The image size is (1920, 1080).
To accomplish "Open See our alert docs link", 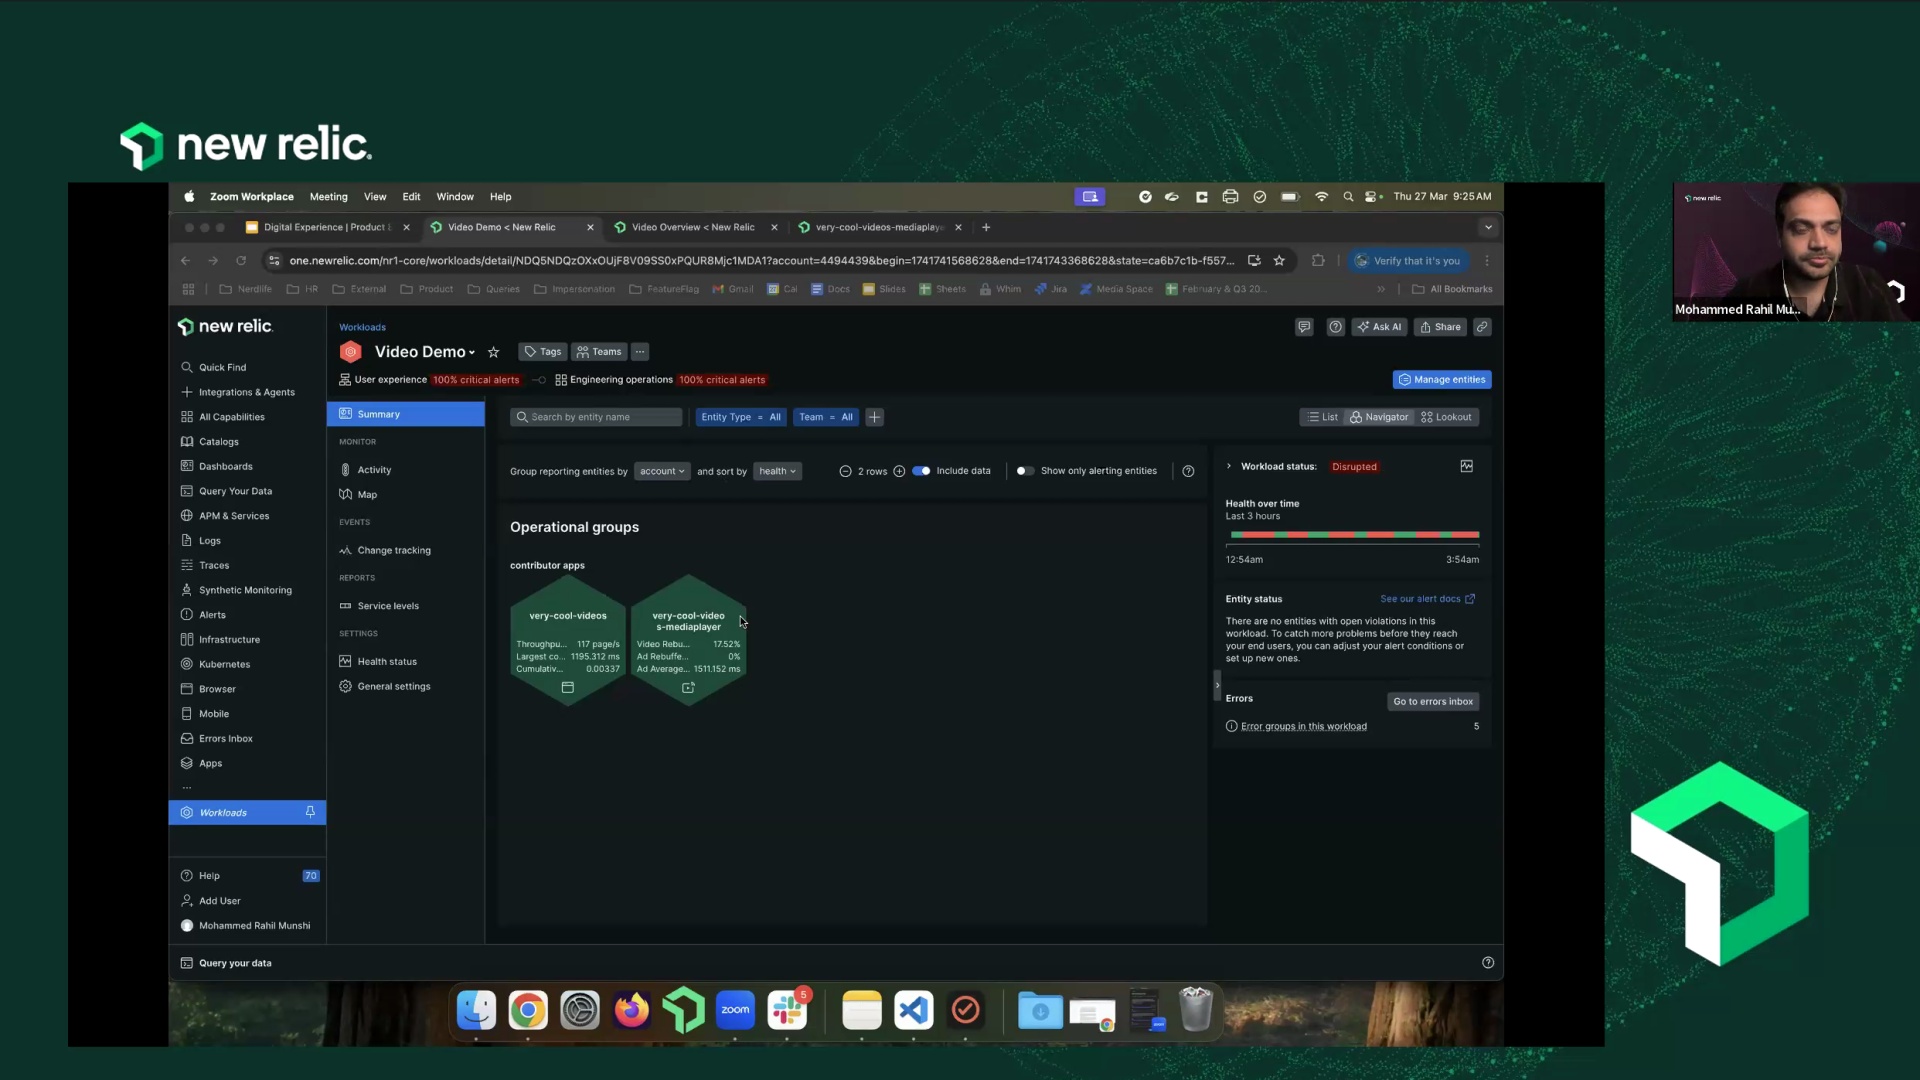I will 1427,599.
